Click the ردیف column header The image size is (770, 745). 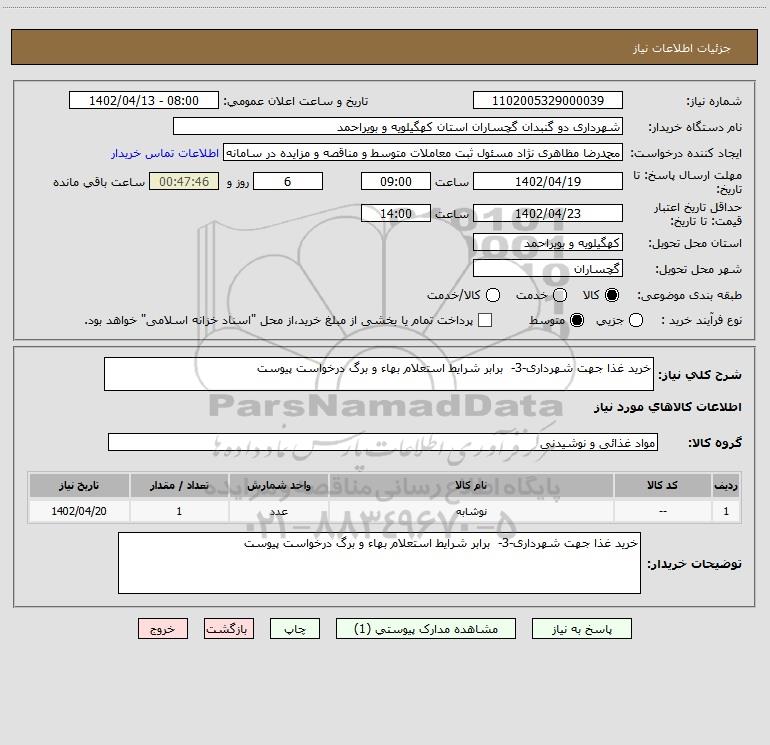tap(726, 485)
